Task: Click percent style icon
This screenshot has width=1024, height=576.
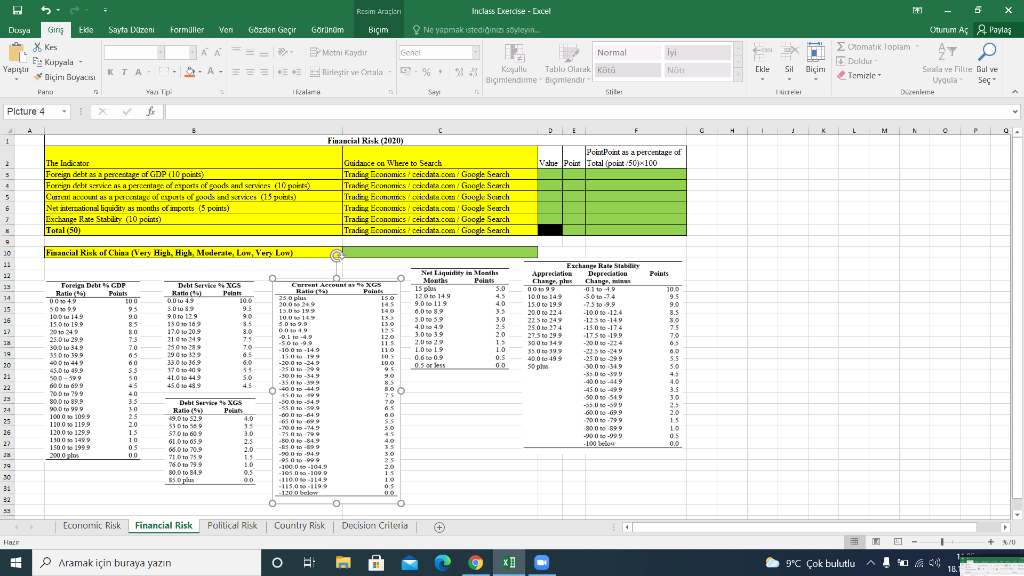Action: [426, 72]
